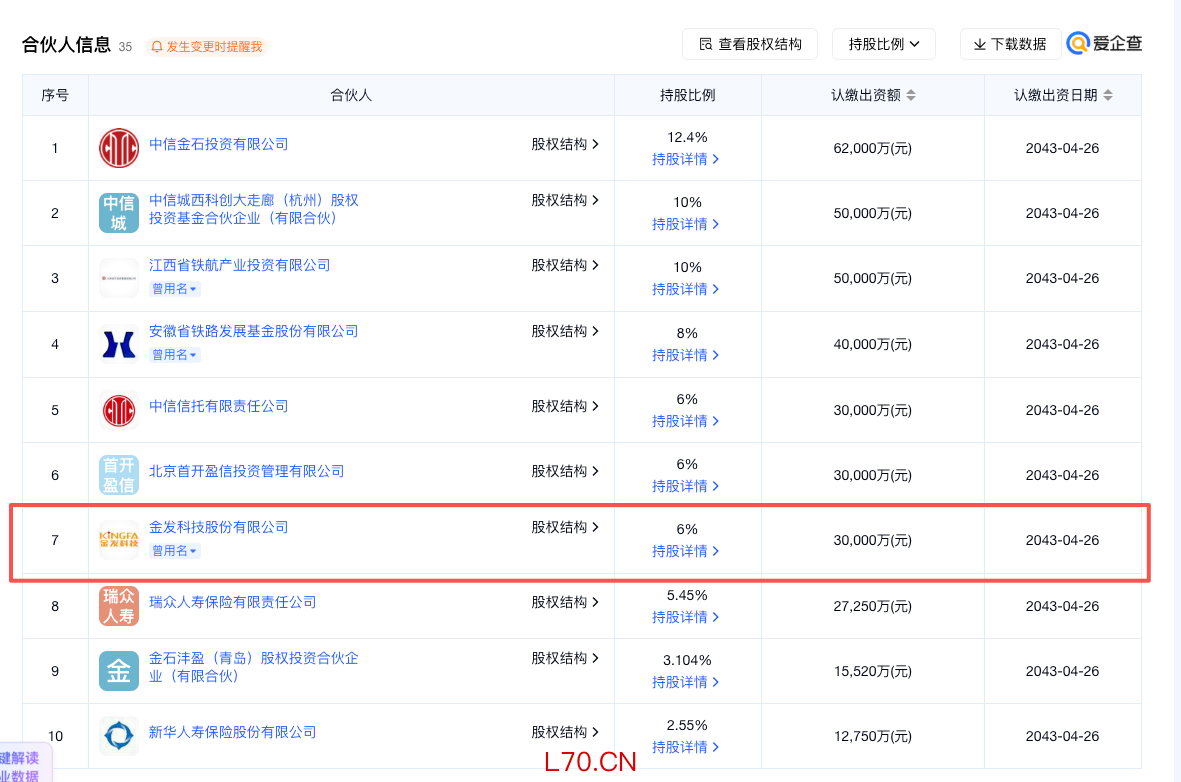Screen dimensions: 1181x782
Task: View 持股详情 for the 3.104% holding
Action: point(685,682)
